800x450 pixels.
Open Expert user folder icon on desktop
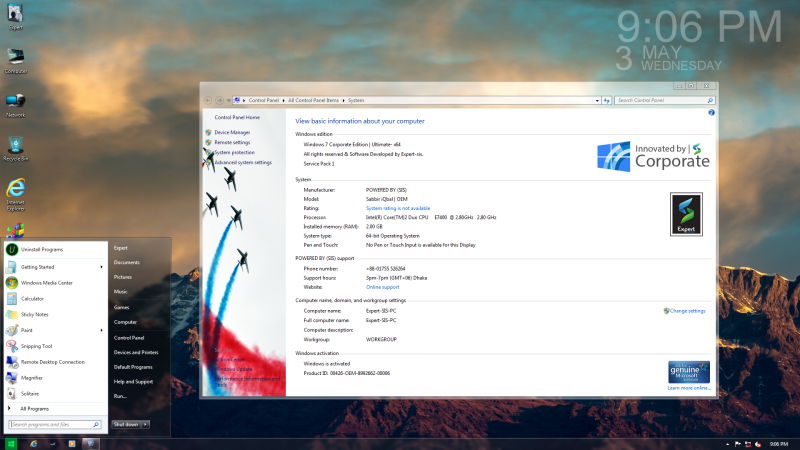click(x=15, y=17)
